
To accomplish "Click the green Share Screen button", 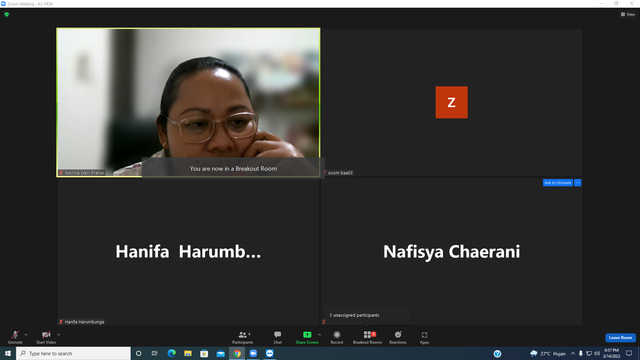I will pos(307,337).
